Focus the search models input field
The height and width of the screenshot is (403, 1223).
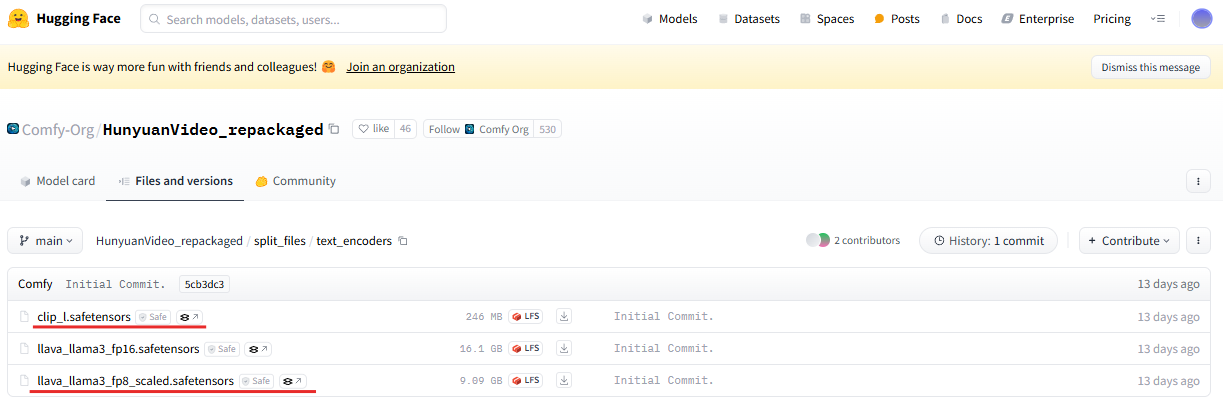click(293, 19)
